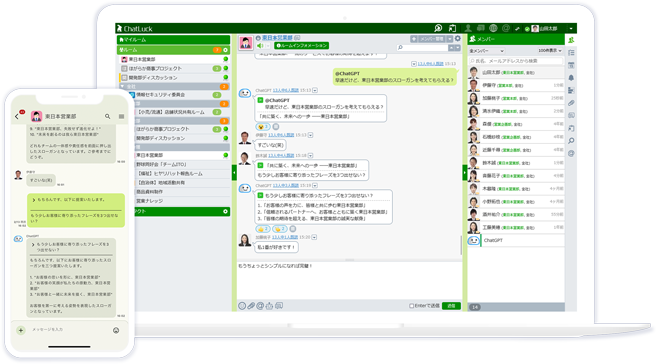656x364 pixels.
Task: Focus the message compose text area
Action: point(349,280)
